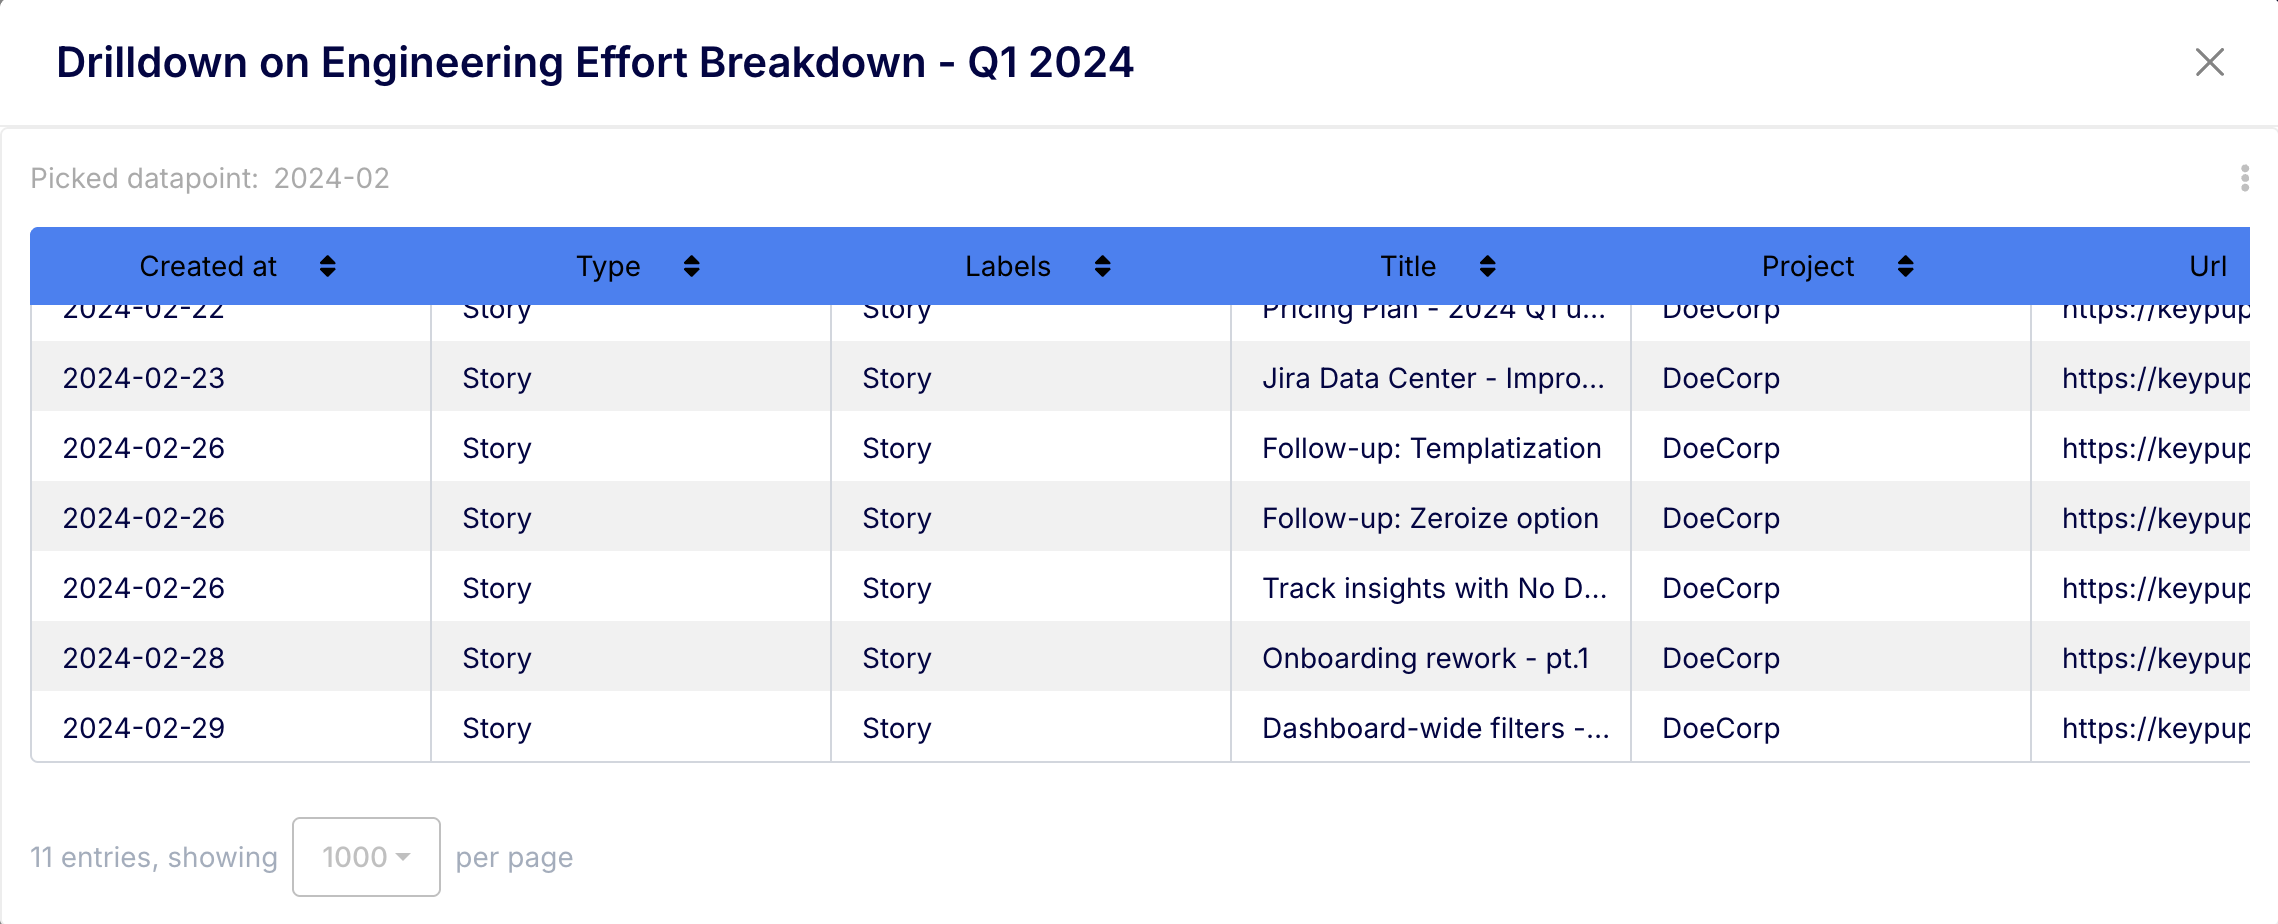Click the 2024-02-28 date cell

click(144, 658)
